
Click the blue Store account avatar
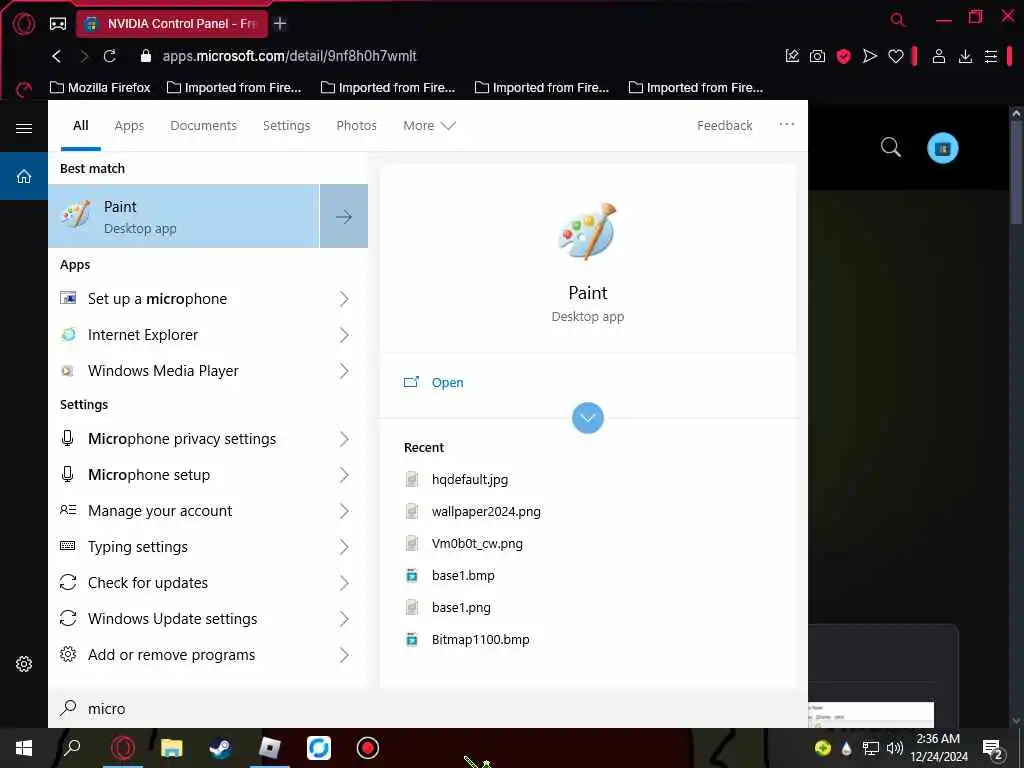pyautogui.click(x=942, y=149)
